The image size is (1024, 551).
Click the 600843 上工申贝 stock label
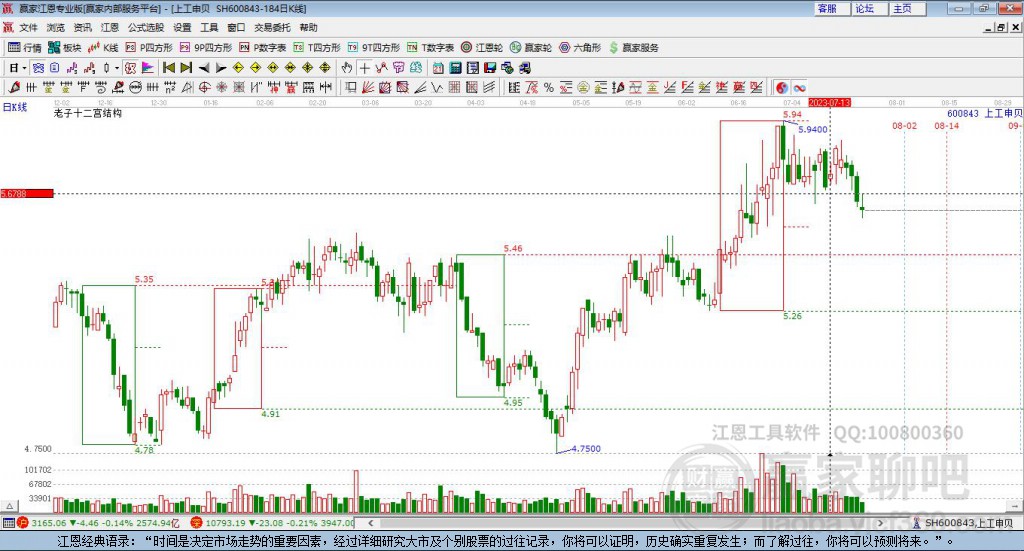point(984,114)
